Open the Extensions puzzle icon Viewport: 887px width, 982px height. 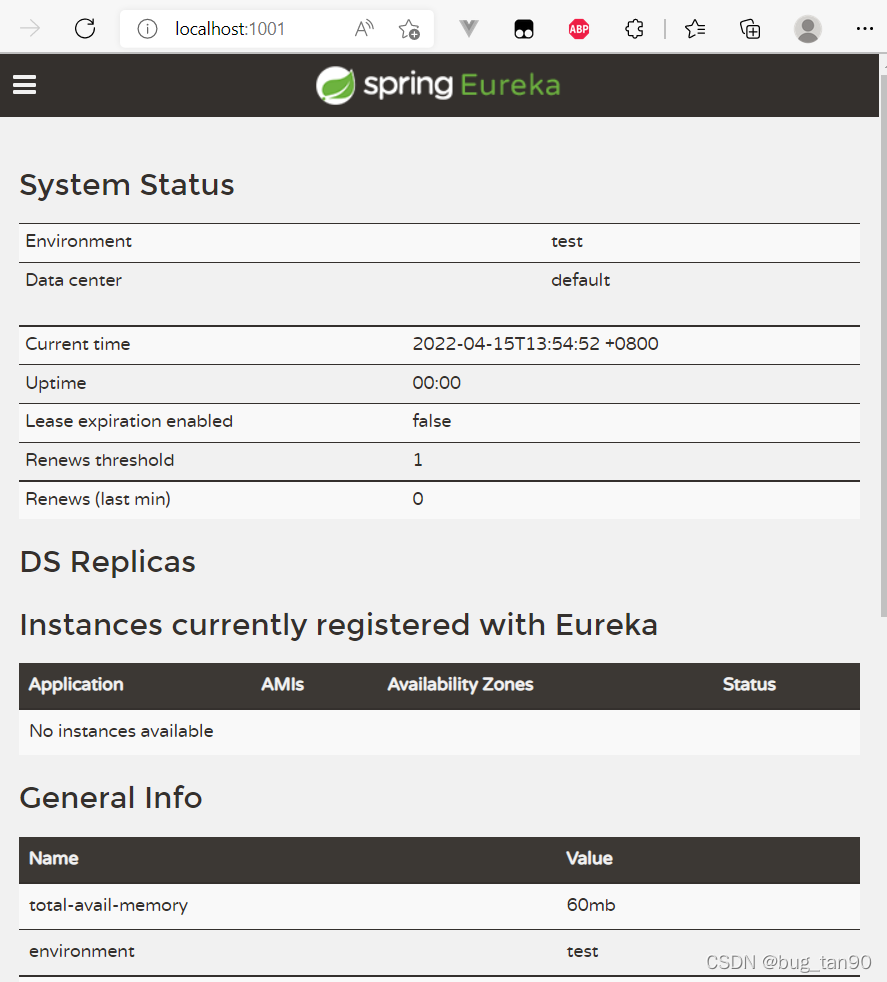point(634,29)
